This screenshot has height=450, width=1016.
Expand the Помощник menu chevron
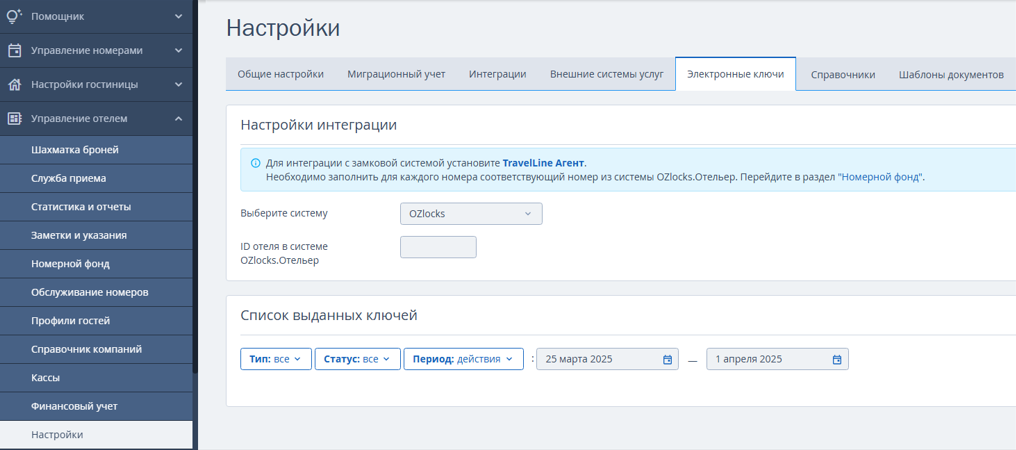tap(179, 16)
